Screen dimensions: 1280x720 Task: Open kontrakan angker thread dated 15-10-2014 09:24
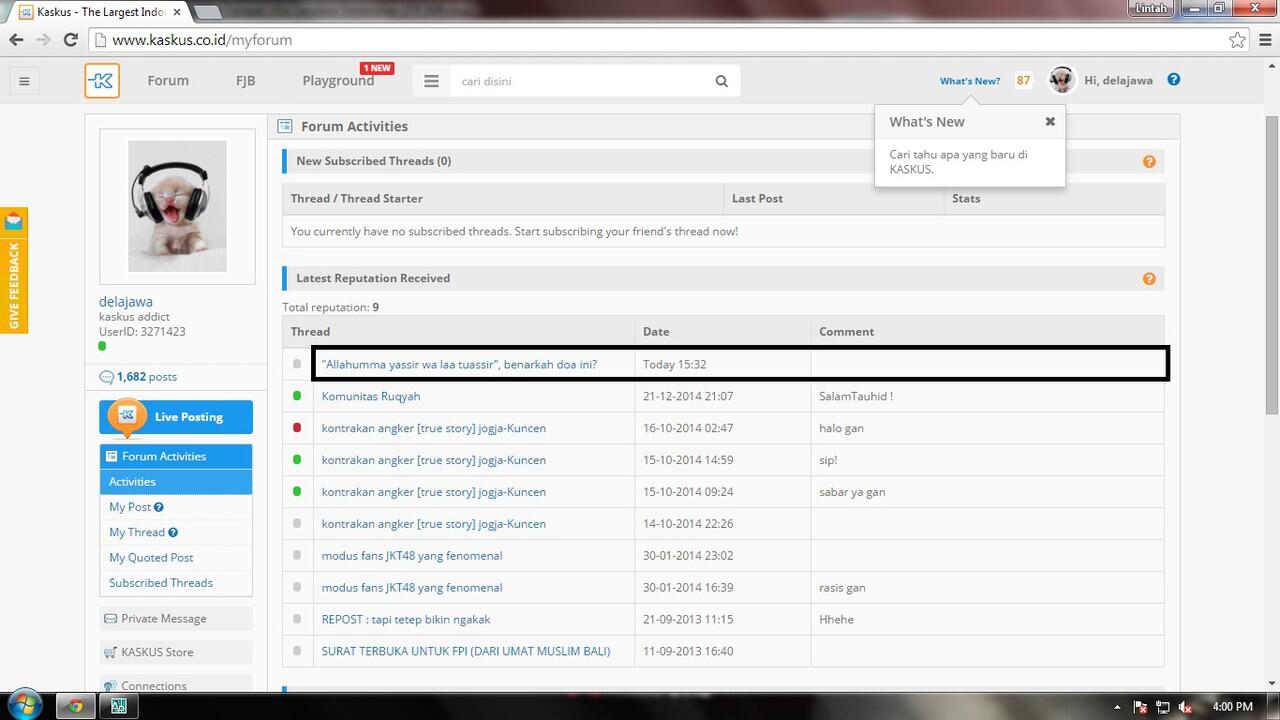click(434, 492)
